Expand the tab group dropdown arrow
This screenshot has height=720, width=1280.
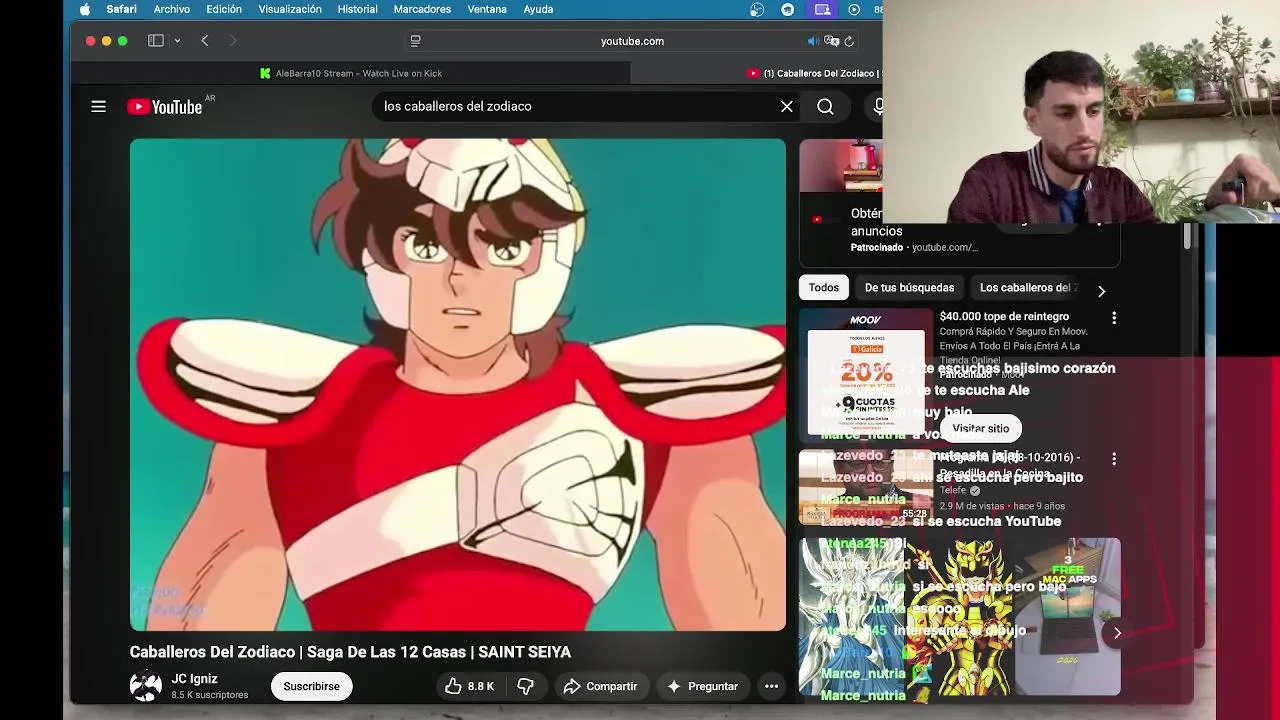(177, 41)
